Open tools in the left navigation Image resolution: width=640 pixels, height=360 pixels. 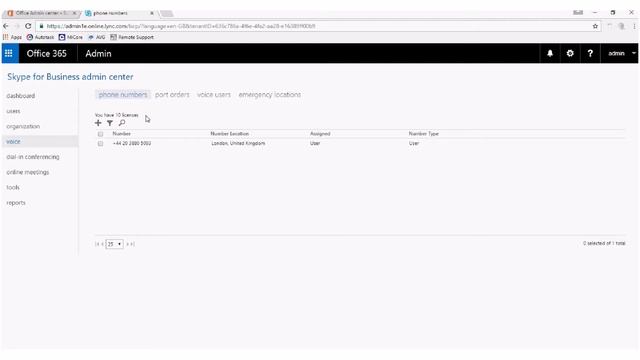[x=13, y=187]
